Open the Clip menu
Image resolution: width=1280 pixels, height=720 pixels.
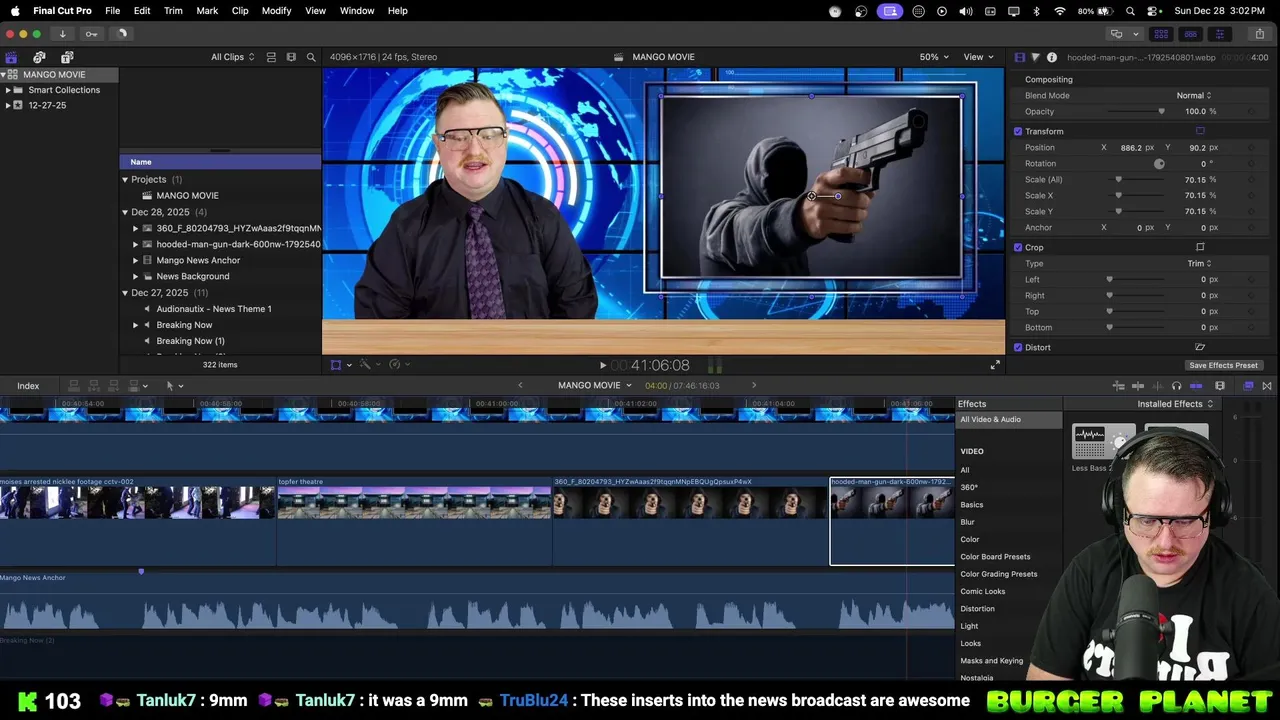pos(240,10)
